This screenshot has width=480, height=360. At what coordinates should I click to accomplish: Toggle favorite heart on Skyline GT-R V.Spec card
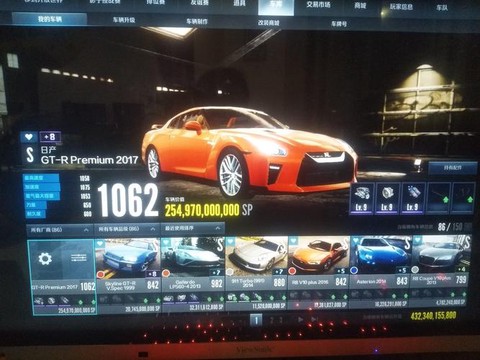click(x=100, y=244)
